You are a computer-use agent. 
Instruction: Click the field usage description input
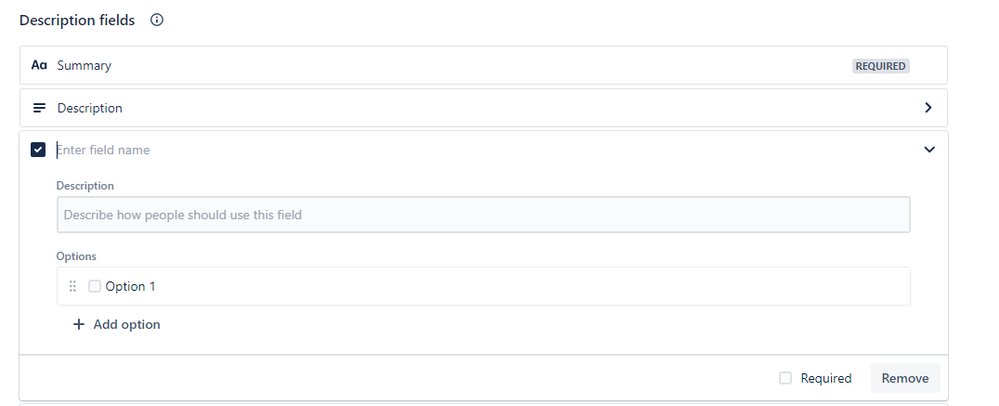[484, 215]
